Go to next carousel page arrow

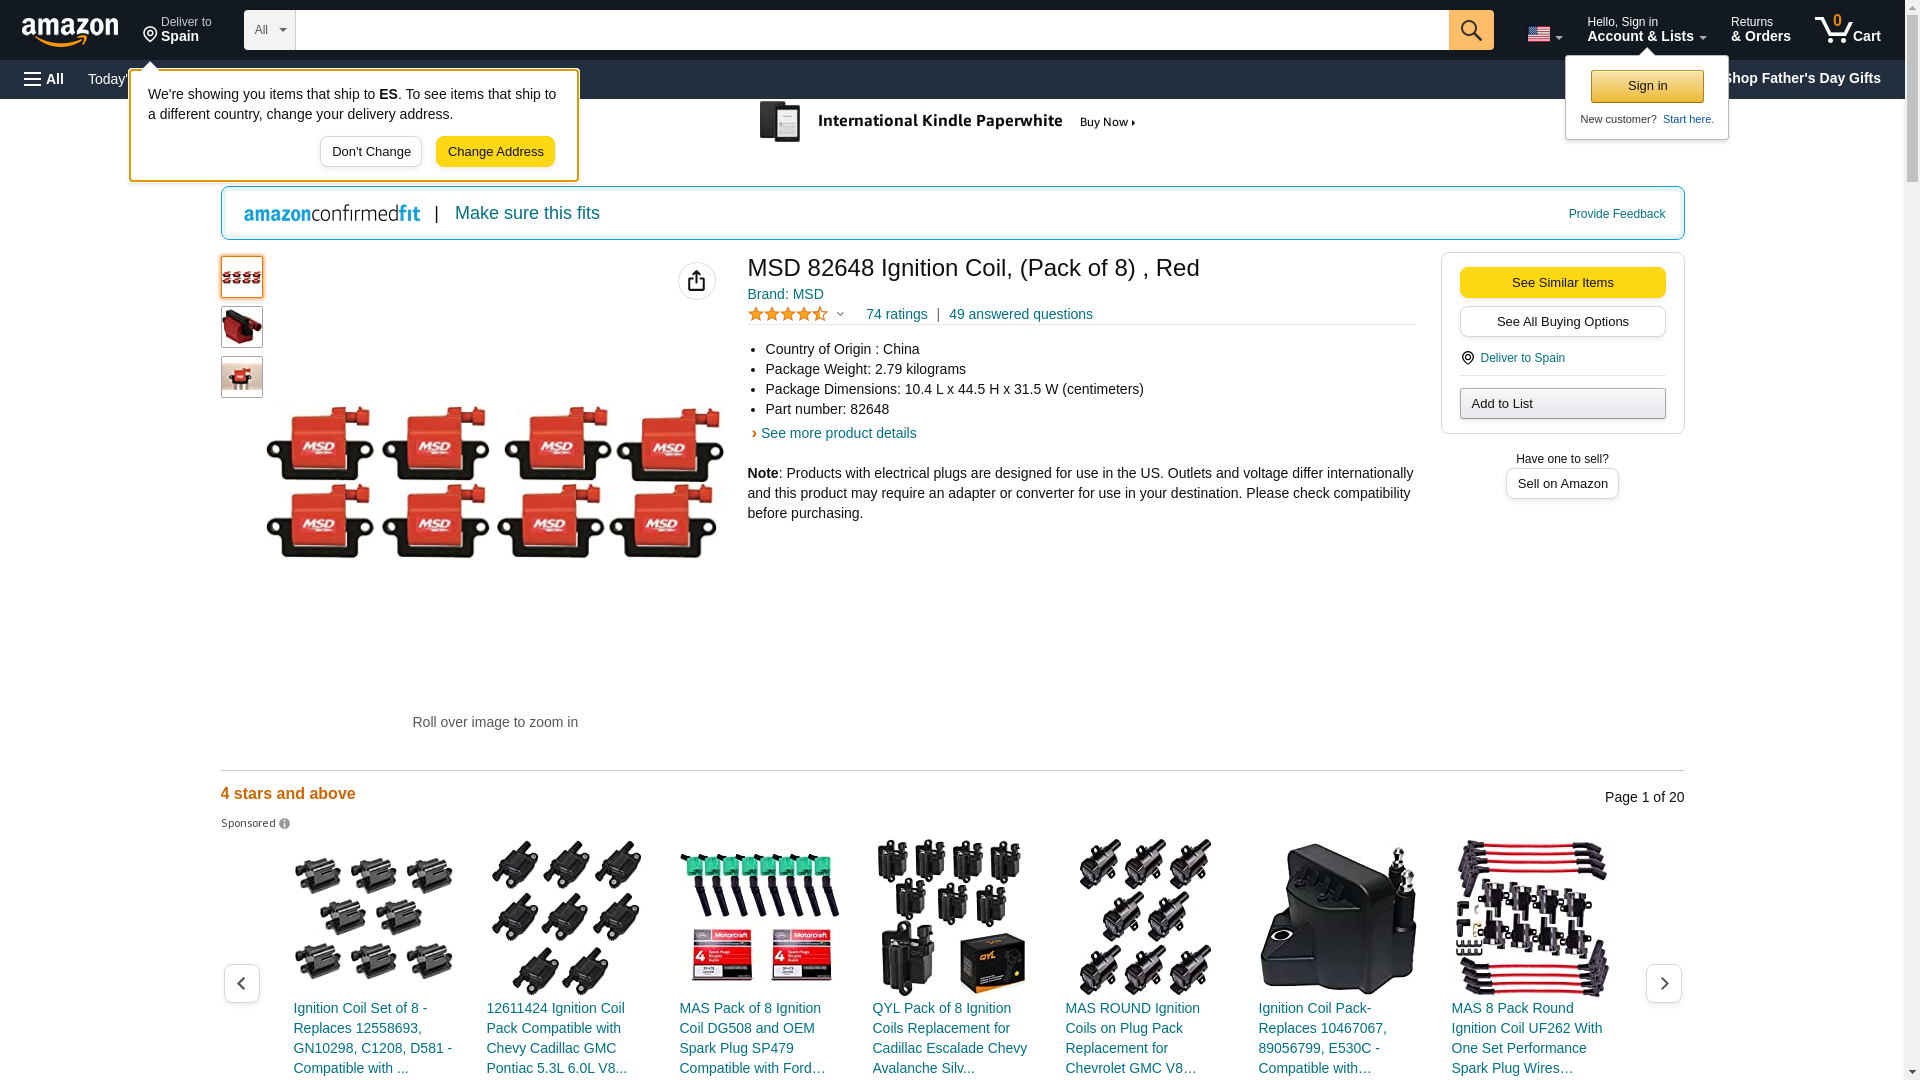1663,984
